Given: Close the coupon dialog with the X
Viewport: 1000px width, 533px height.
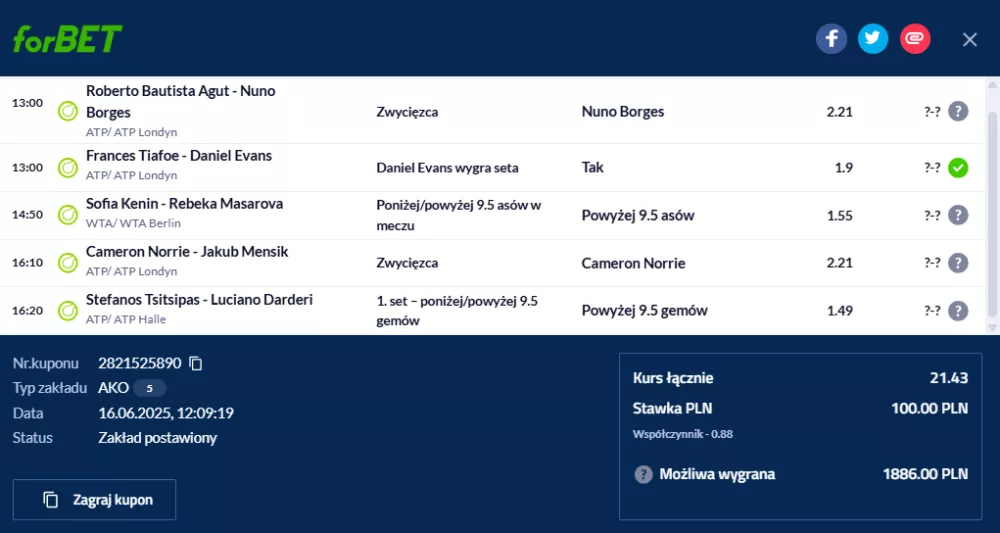Looking at the screenshot, I should pyautogui.click(x=969, y=40).
